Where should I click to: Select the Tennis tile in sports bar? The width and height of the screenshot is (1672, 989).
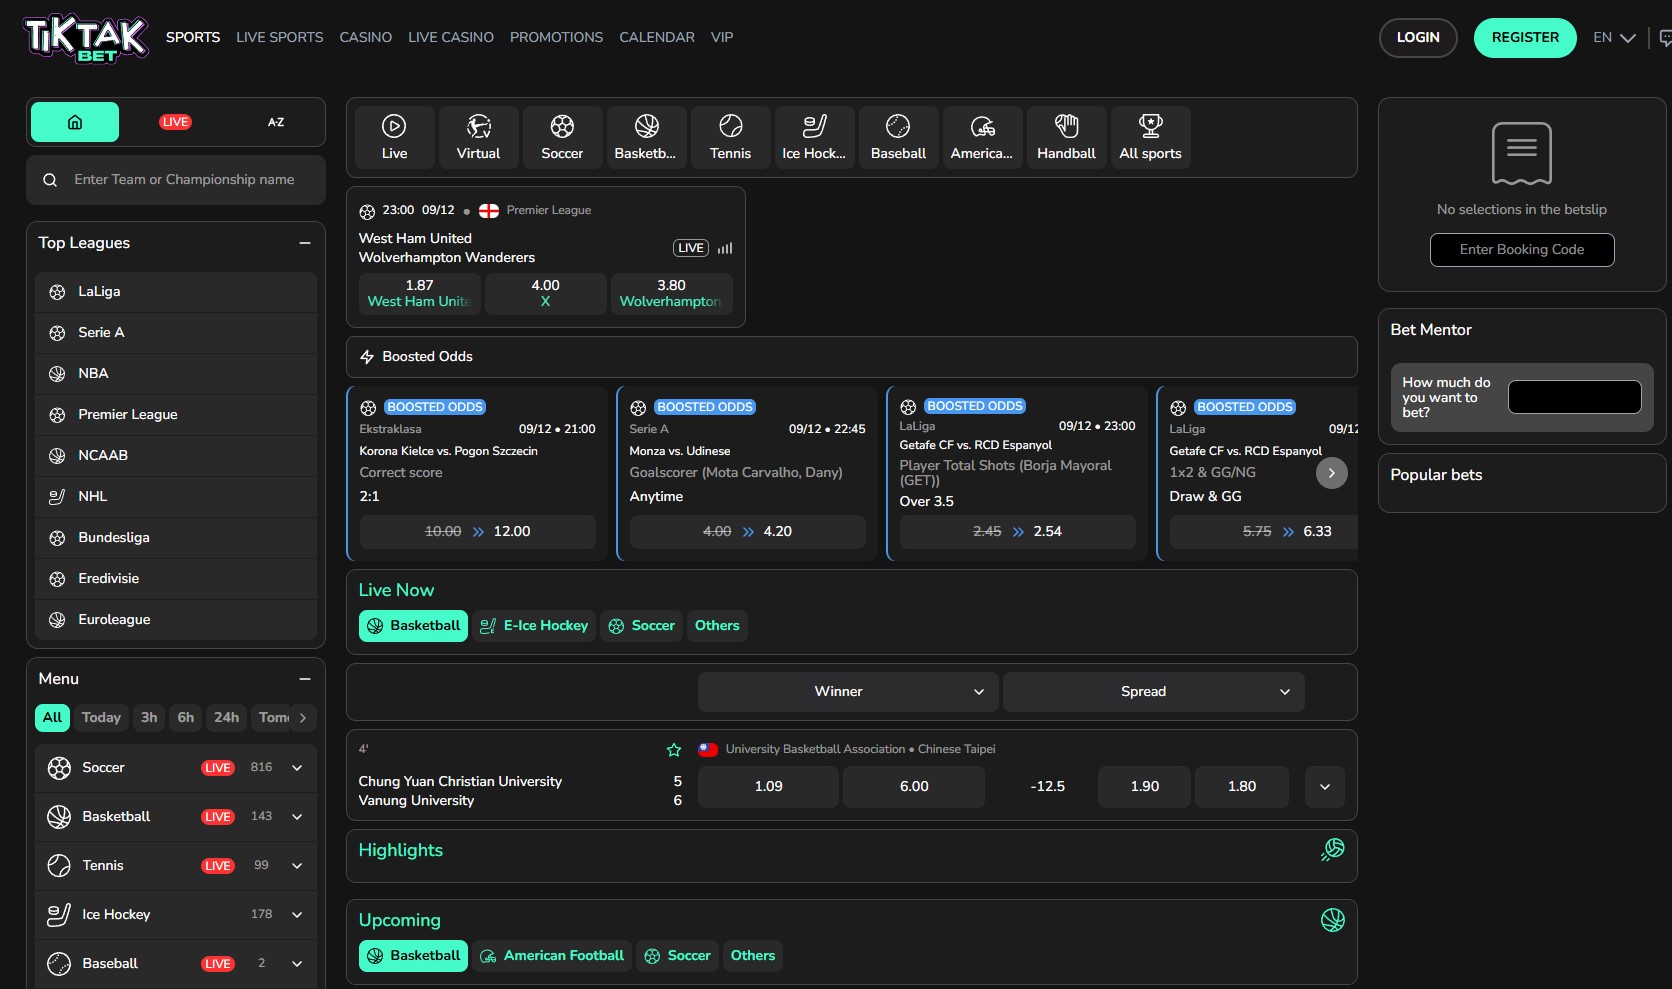(x=730, y=137)
